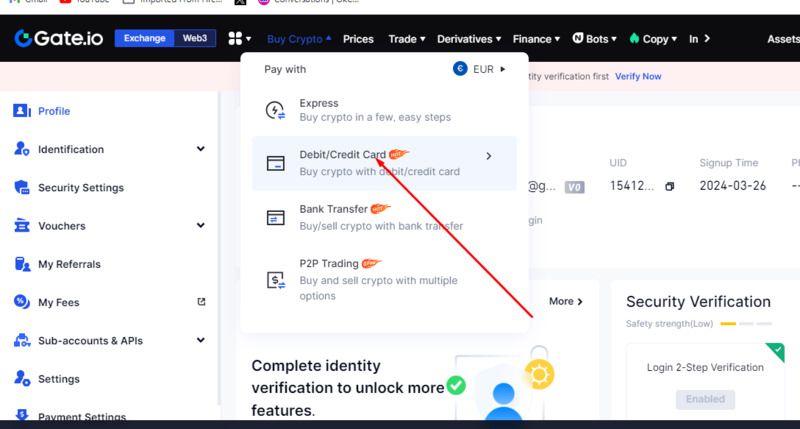Click the Express lightning icon
The width and height of the screenshot is (800, 429).
pyautogui.click(x=276, y=110)
